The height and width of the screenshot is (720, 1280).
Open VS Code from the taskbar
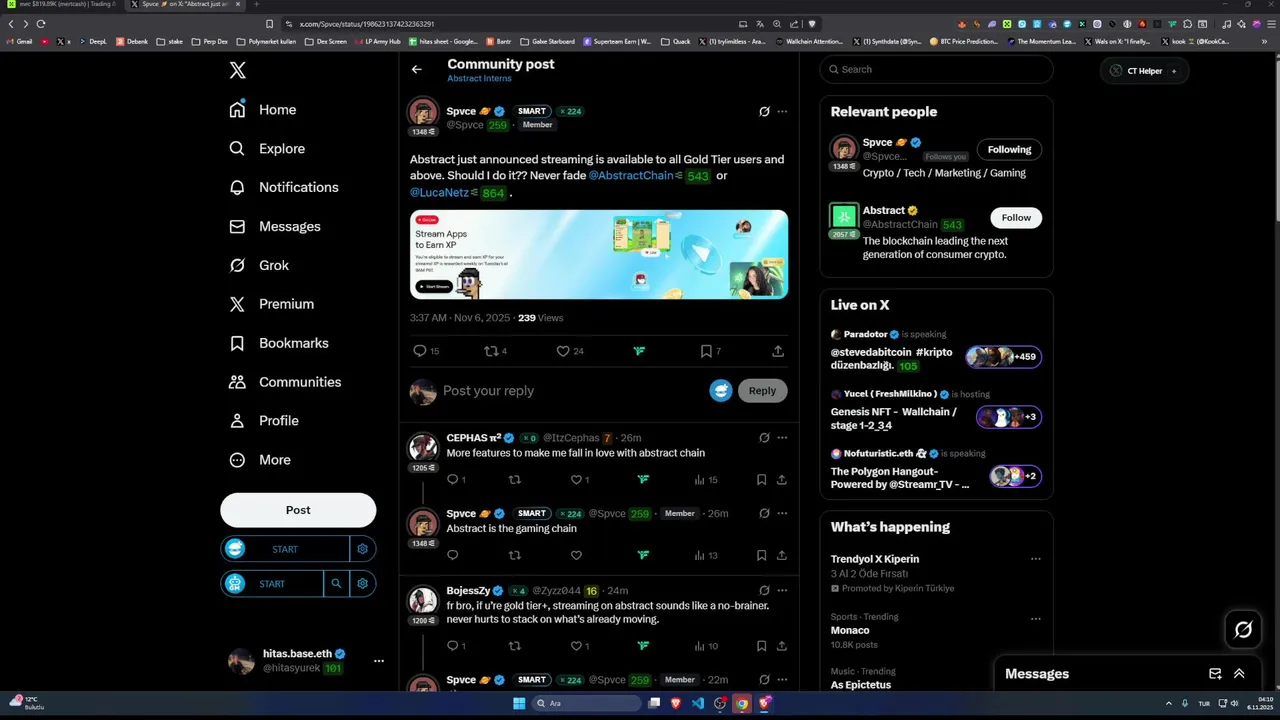tap(698, 703)
